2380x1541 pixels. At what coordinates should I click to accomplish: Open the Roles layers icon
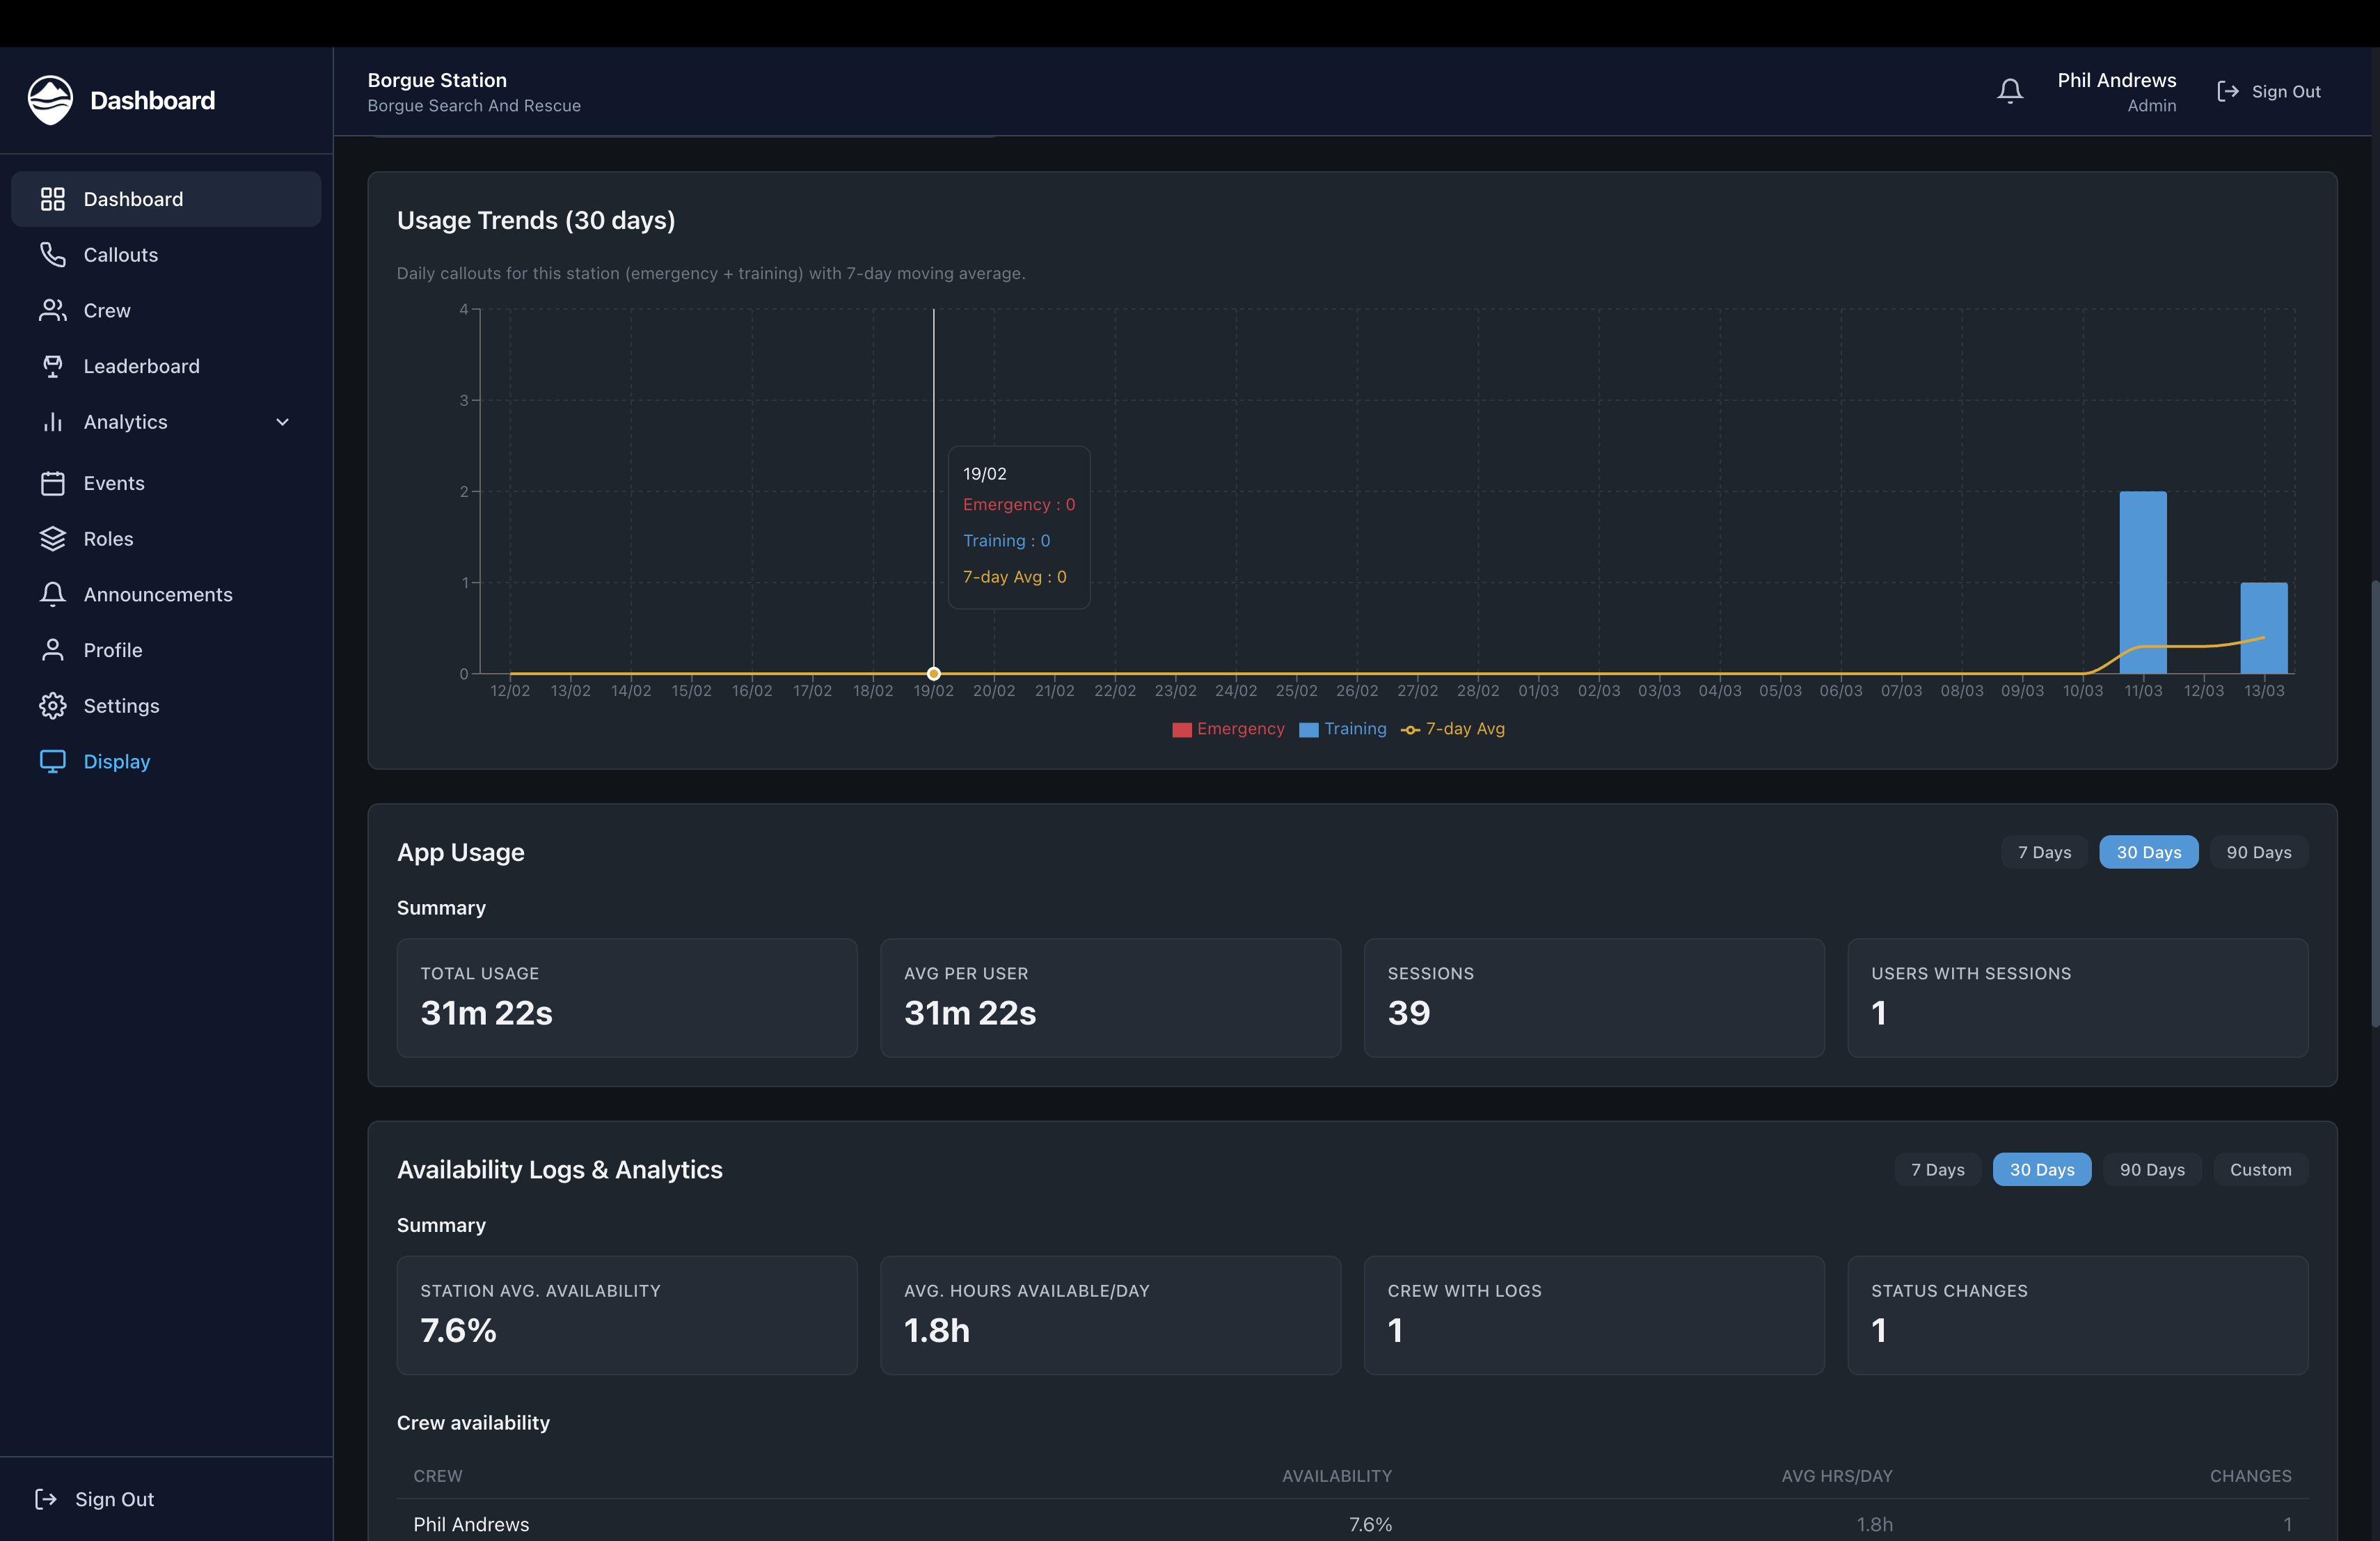(x=53, y=538)
